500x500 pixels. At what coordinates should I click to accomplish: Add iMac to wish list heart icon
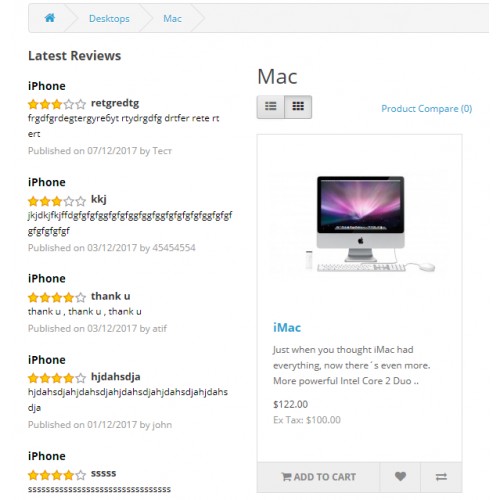point(400,477)
